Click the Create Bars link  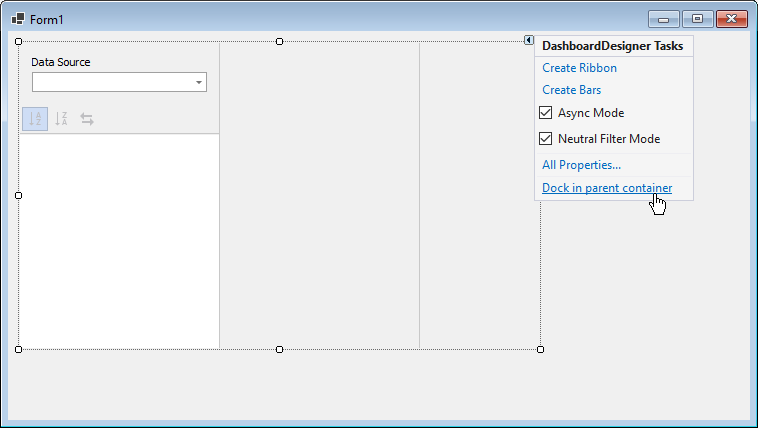571,90
